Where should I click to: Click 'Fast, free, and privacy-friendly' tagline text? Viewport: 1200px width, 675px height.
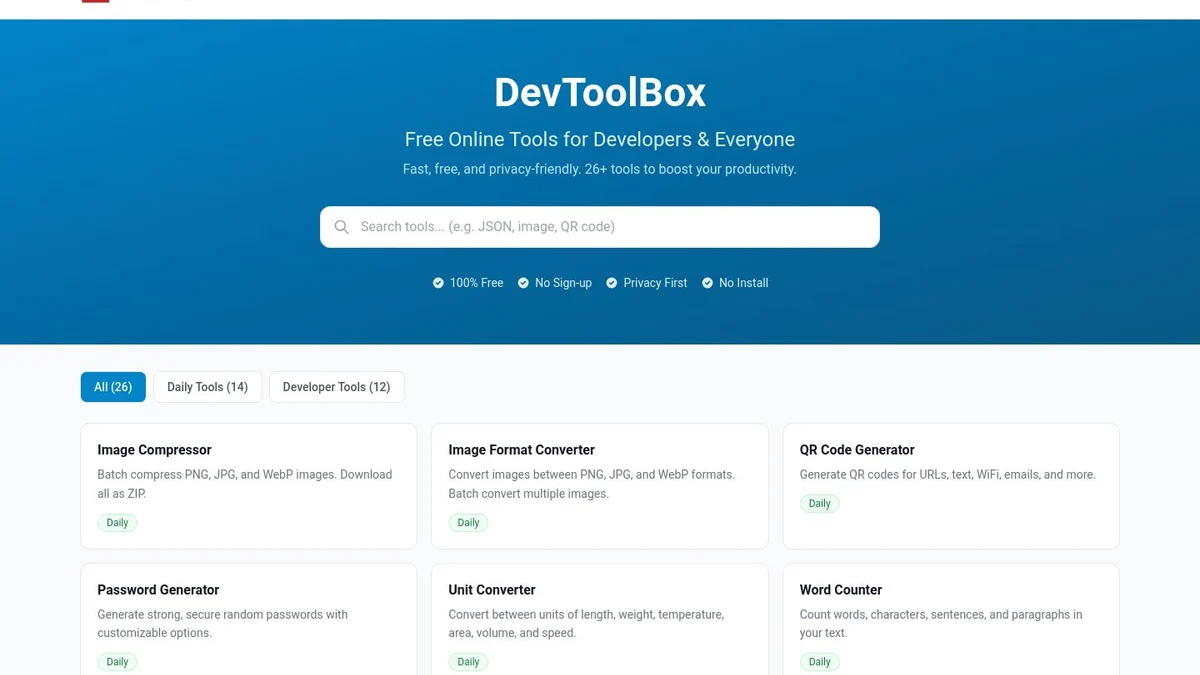click(x=600, y=169)
